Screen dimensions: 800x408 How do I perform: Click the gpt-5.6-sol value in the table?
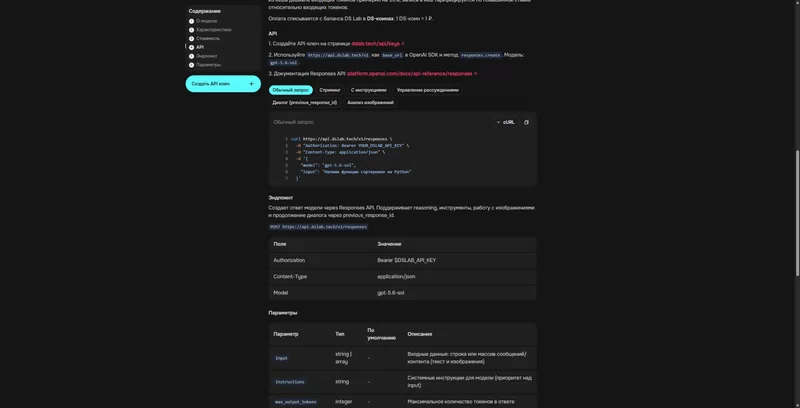(391, 293)
